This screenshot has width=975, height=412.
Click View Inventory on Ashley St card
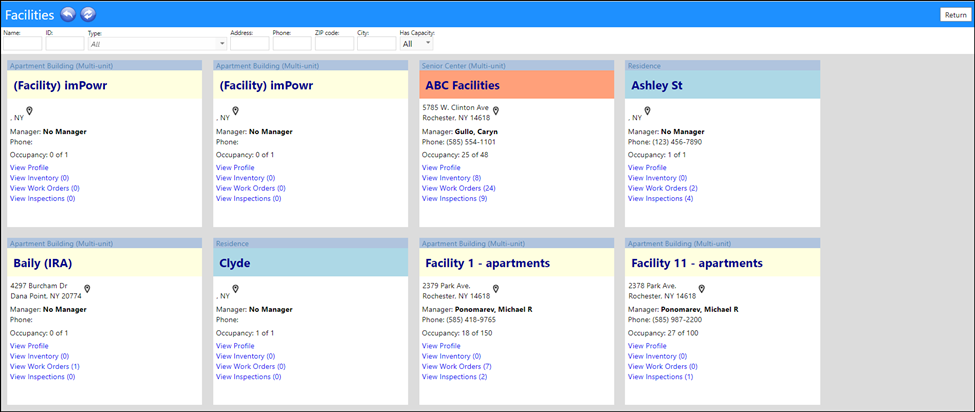[657, 178]
